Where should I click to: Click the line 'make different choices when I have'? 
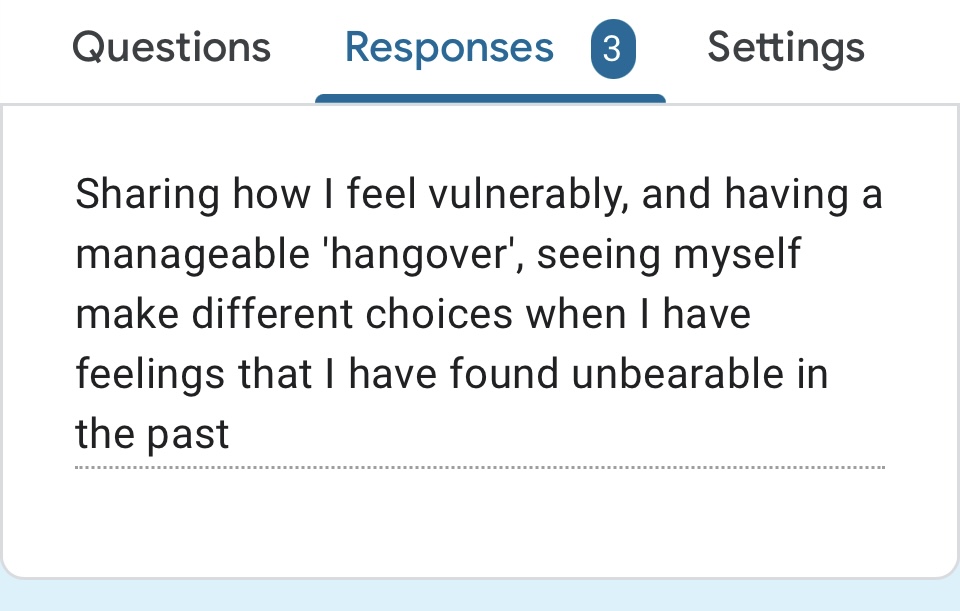pyautogui.click(x=412, y=314)
